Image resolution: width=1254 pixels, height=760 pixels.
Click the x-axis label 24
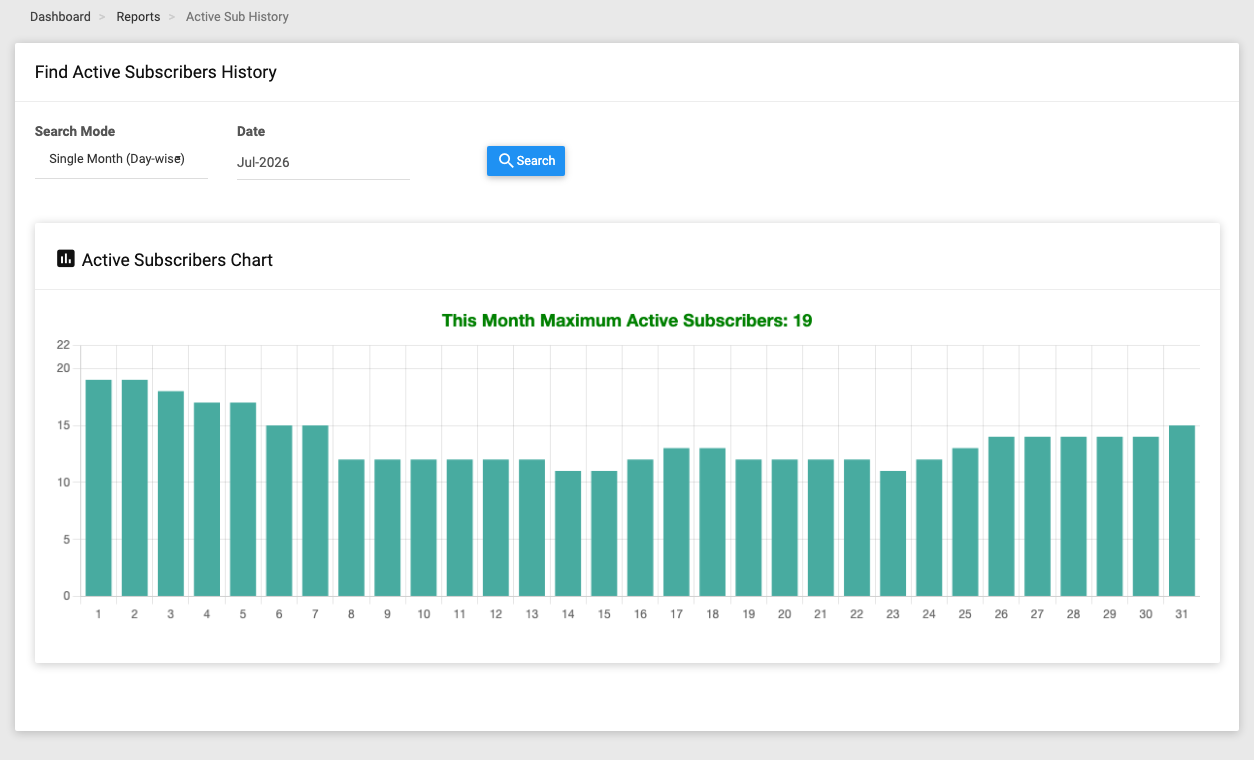[929, 614]
